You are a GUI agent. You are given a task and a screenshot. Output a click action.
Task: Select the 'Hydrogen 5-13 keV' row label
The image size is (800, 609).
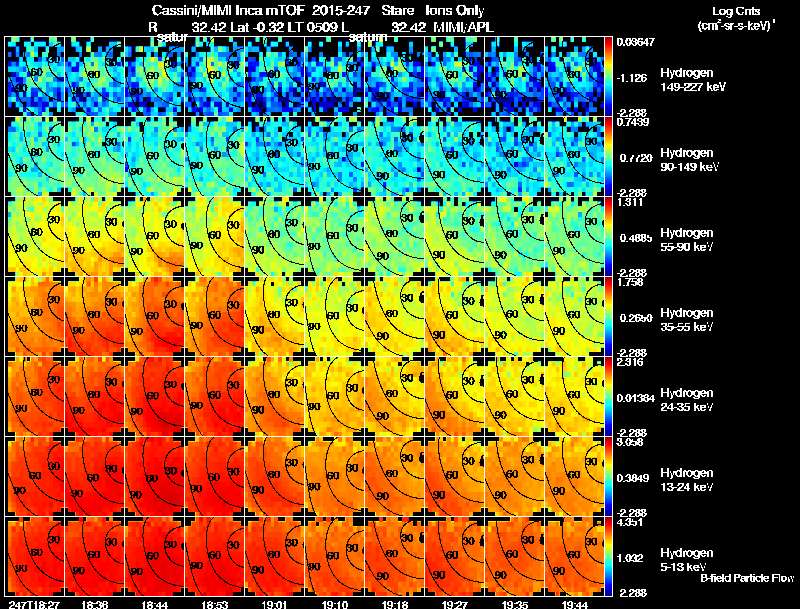click(x=687, y=560)
